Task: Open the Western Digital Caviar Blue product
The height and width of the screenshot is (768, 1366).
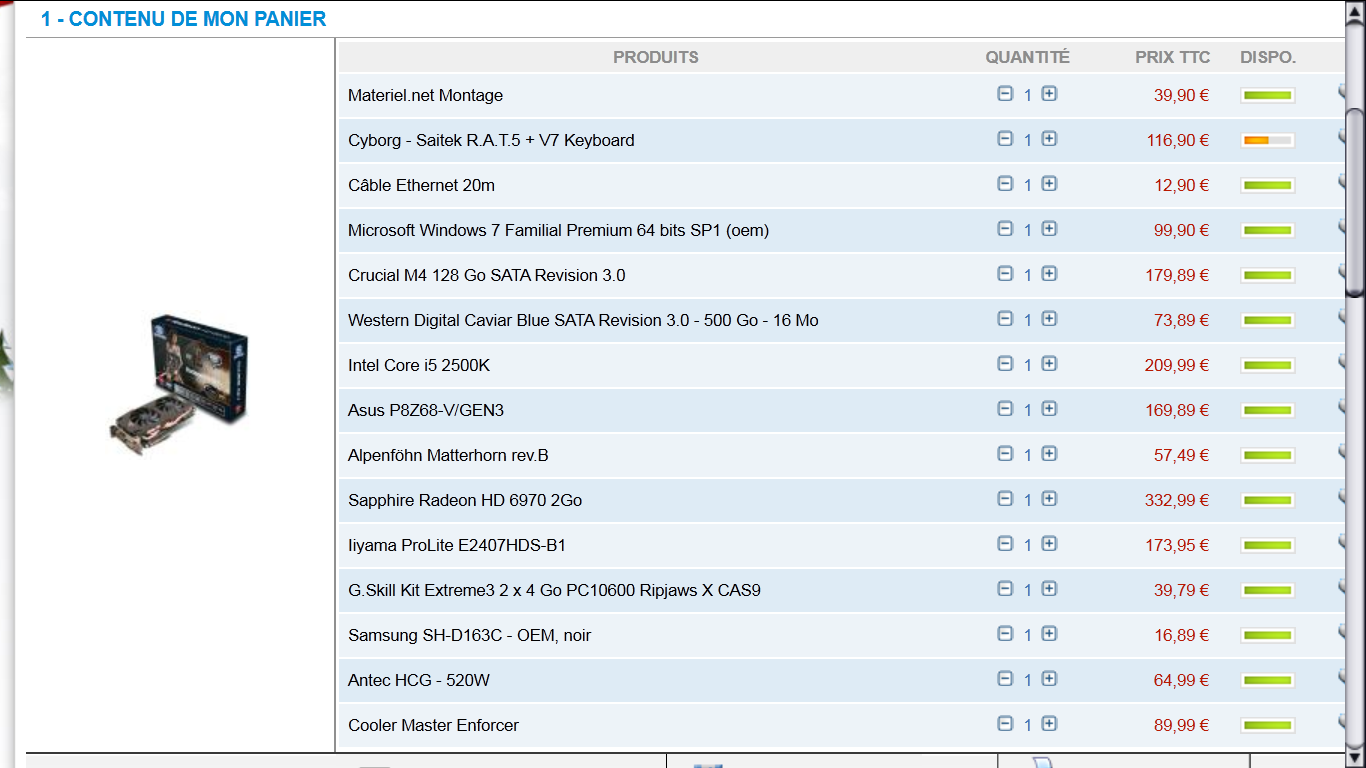Action: pyautogui.click(x=582, y=321)
